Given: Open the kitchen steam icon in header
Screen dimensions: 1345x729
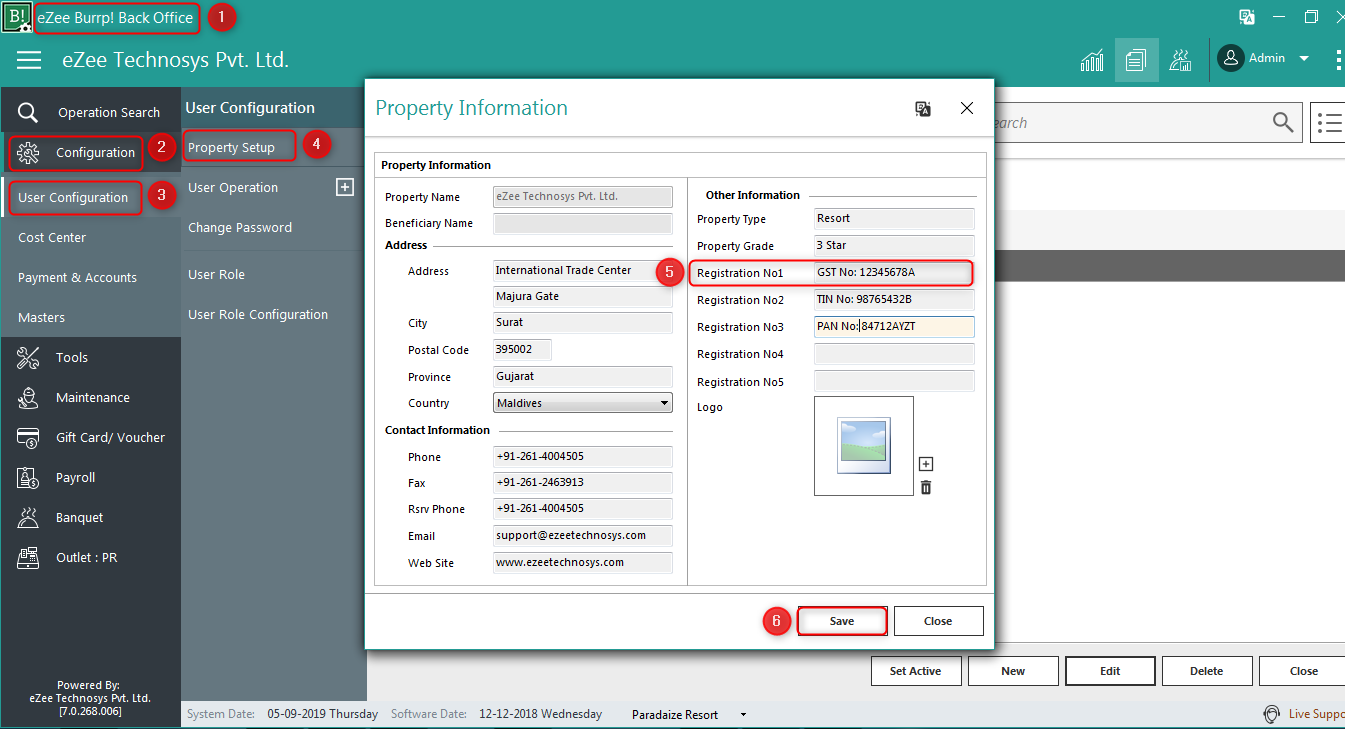Looking at the screenshot, I should (1180, 60).
